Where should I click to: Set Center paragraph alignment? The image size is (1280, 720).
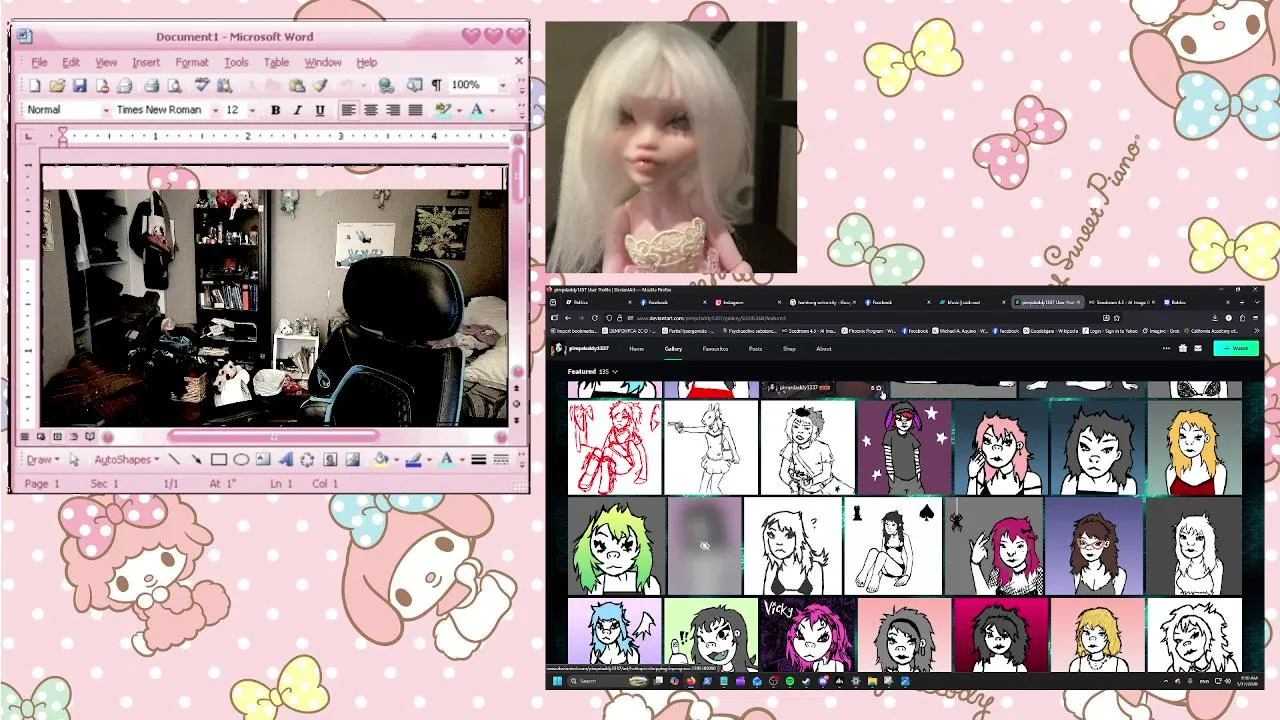click(371, 110)
